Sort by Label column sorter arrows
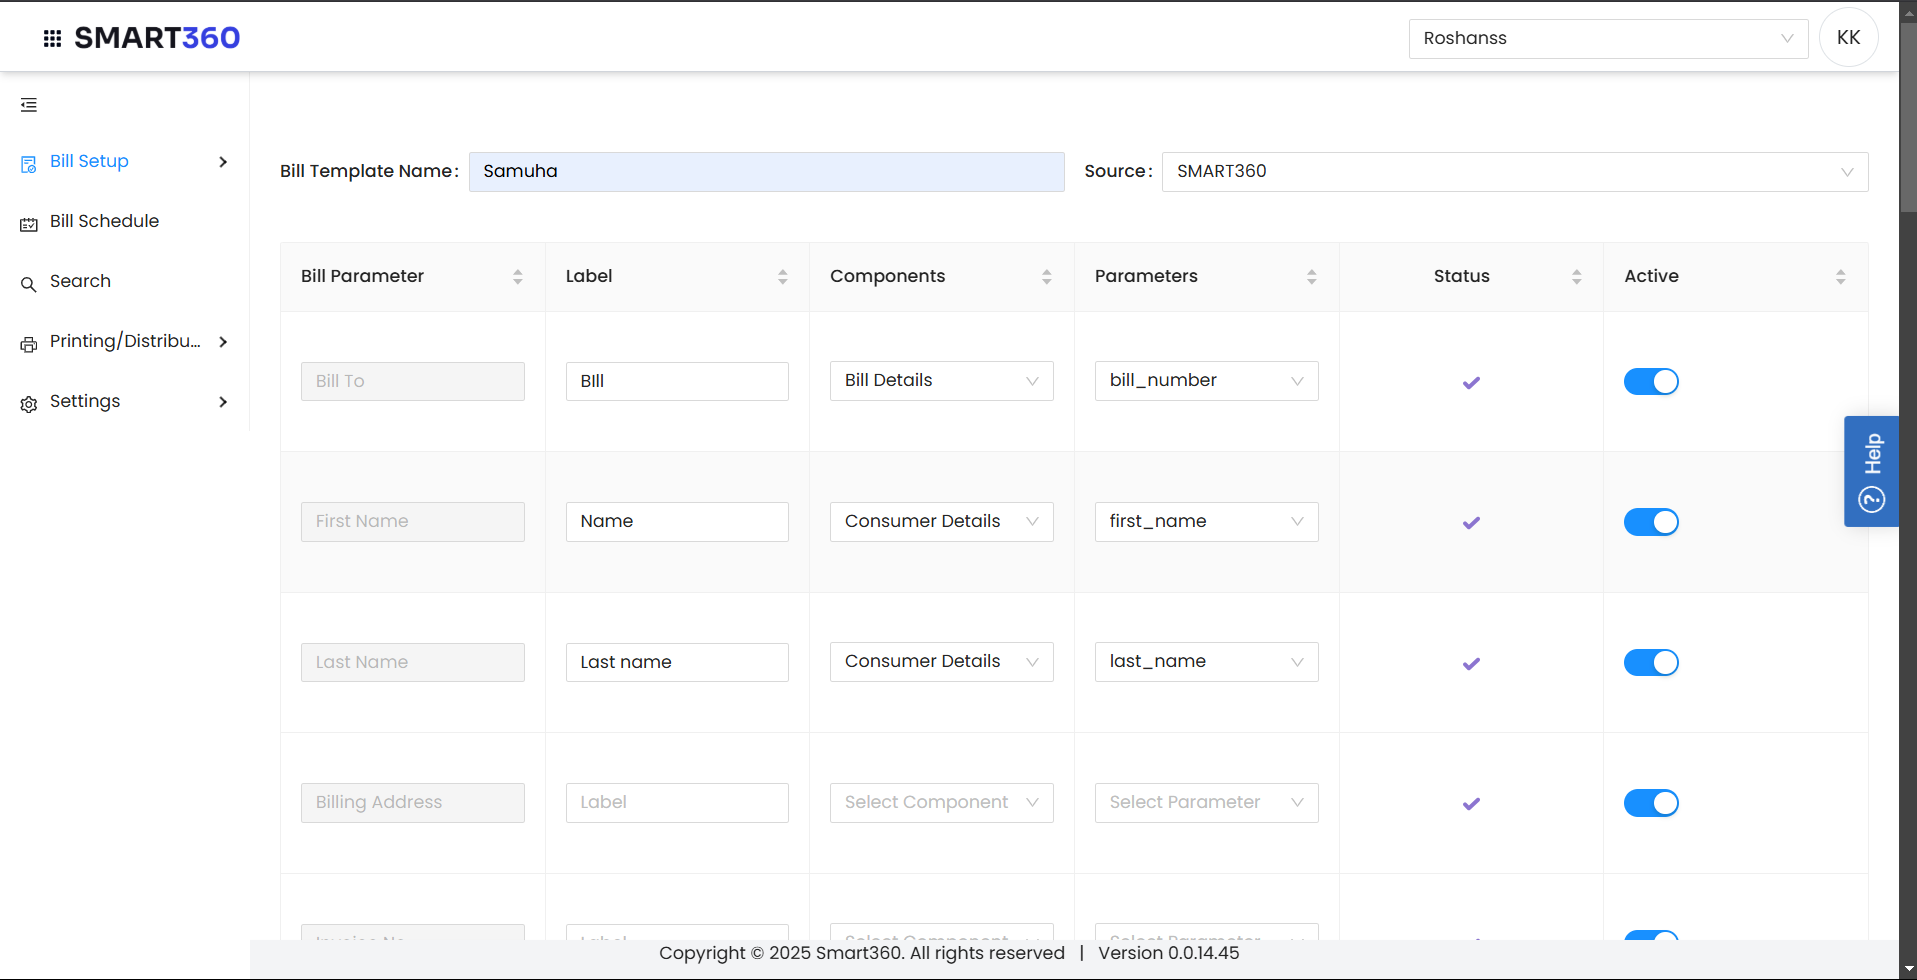The width and height of the screenshot is (1917, 980). [783, 277]
